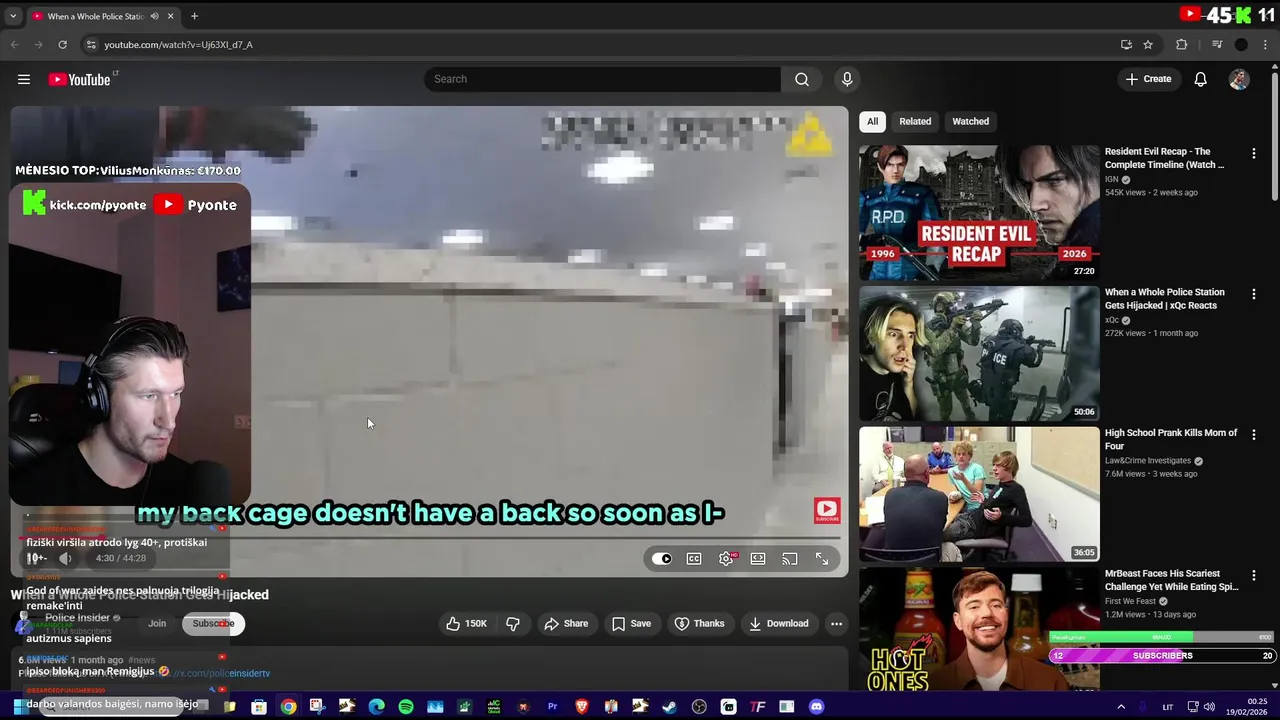The image size is (1280, 720).
Task: Open more actions under the video
Action: [x=836, y=624]
